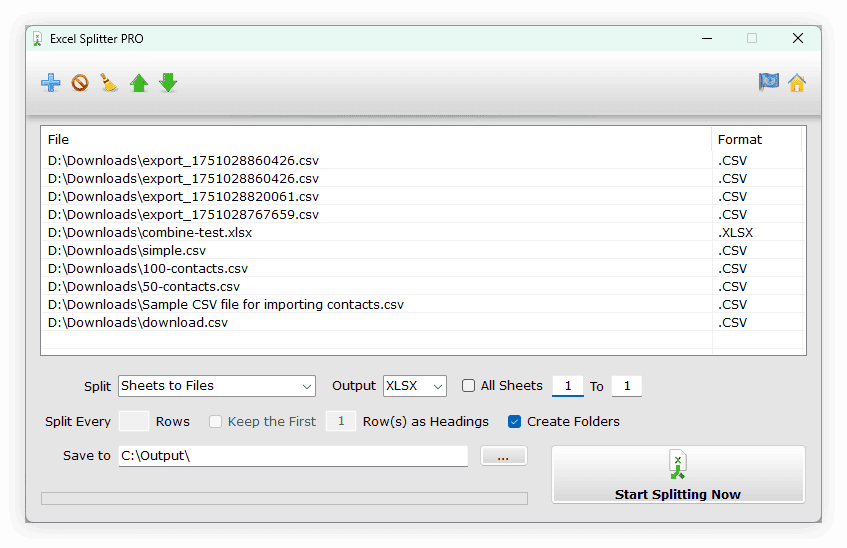Select 100-contacts.csv file row
847x548 pixels.
point(423,268)
